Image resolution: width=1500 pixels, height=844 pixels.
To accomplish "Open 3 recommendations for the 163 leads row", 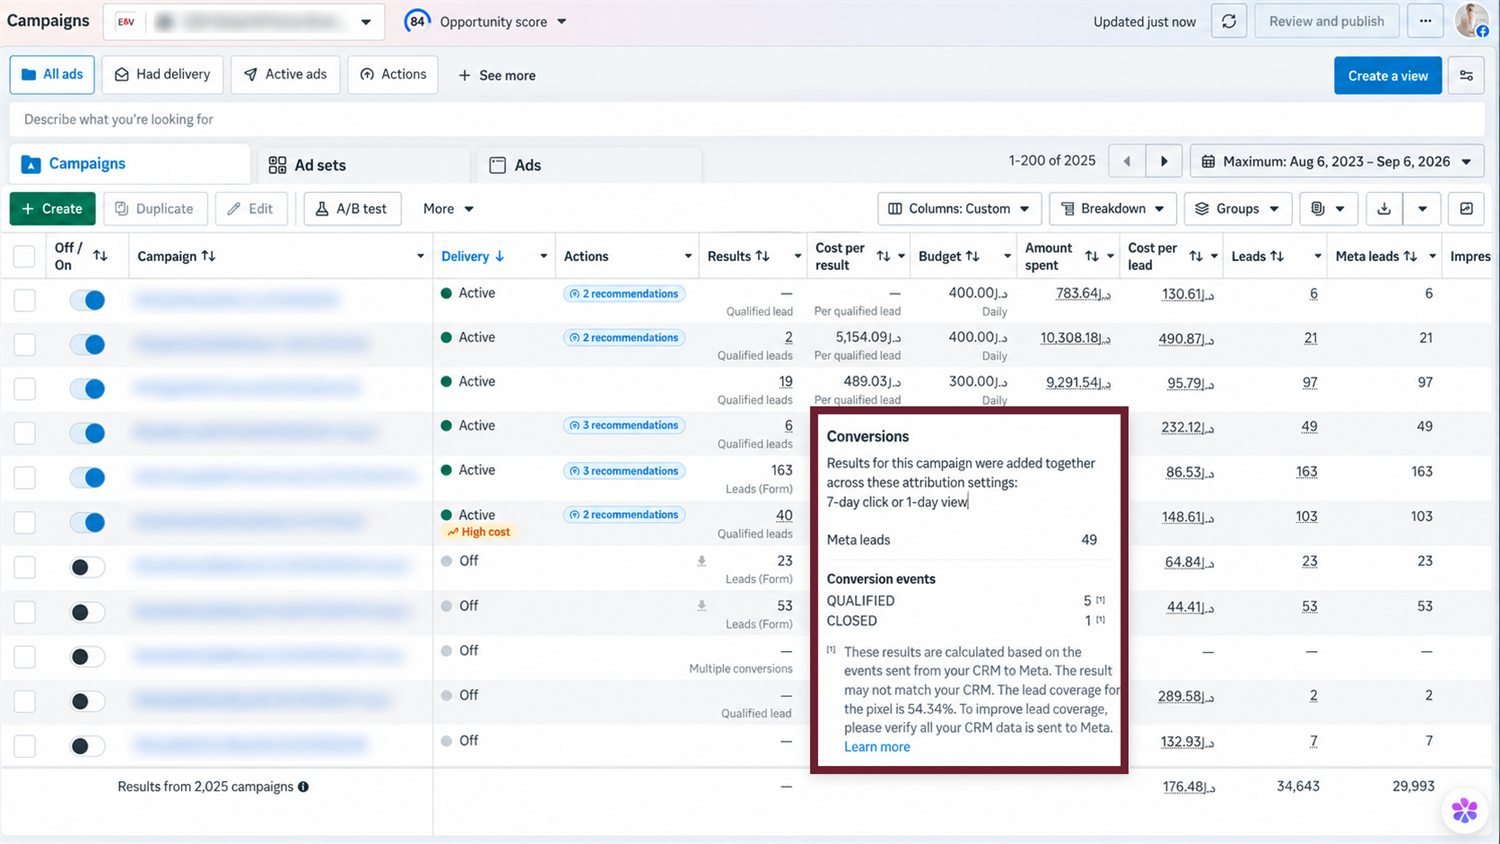I will click(624, 471).
